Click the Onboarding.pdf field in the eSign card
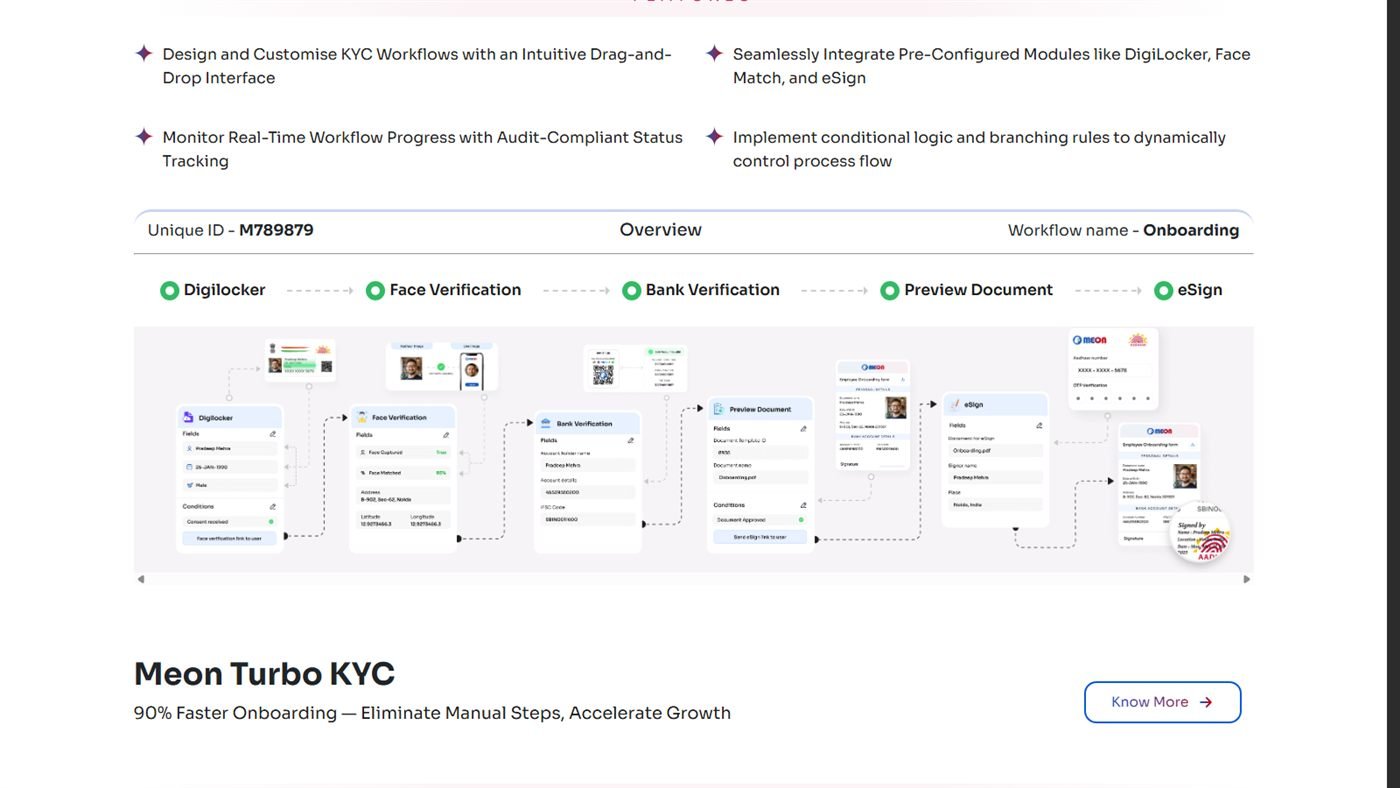 (995, 451)
